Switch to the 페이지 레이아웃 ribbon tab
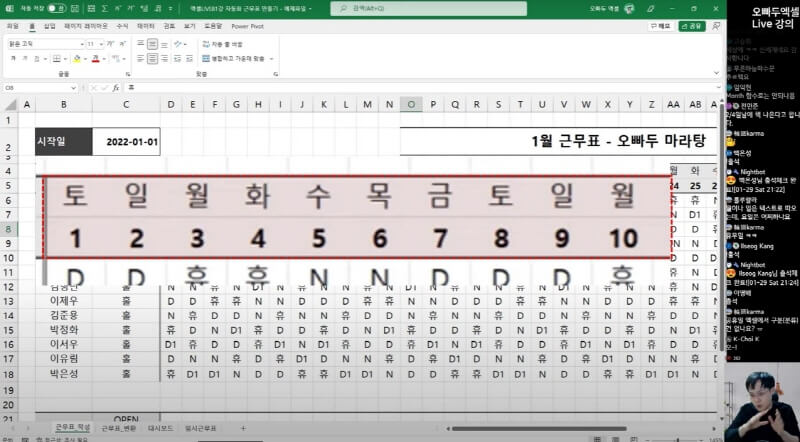 (86, 26)
